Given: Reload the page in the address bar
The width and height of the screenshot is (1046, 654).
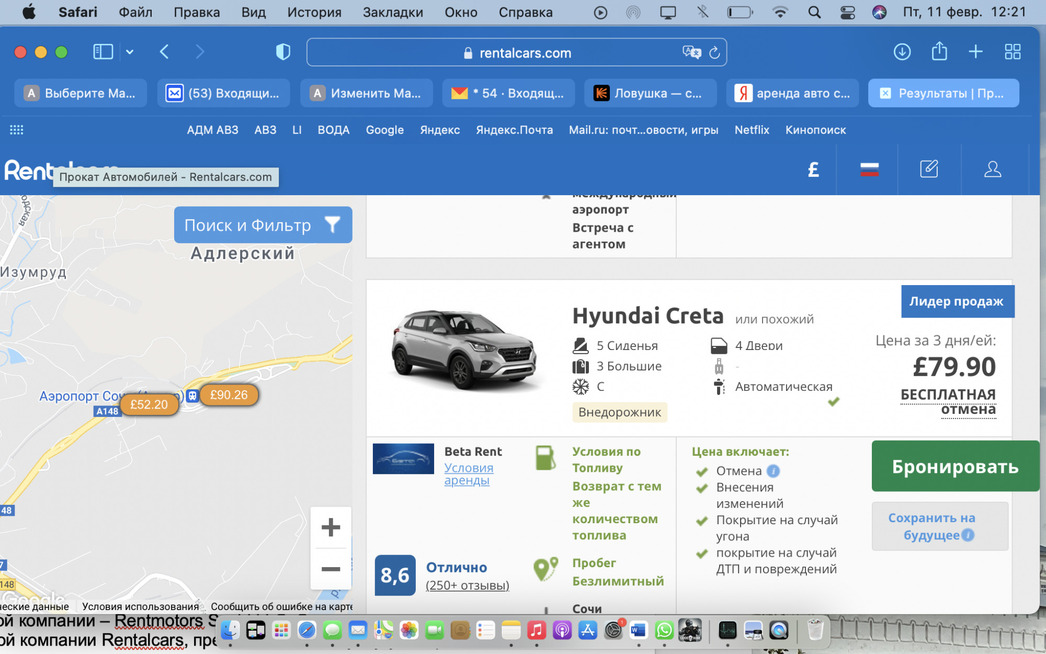Looking at the screenshot, I should (x=714, y=53).
